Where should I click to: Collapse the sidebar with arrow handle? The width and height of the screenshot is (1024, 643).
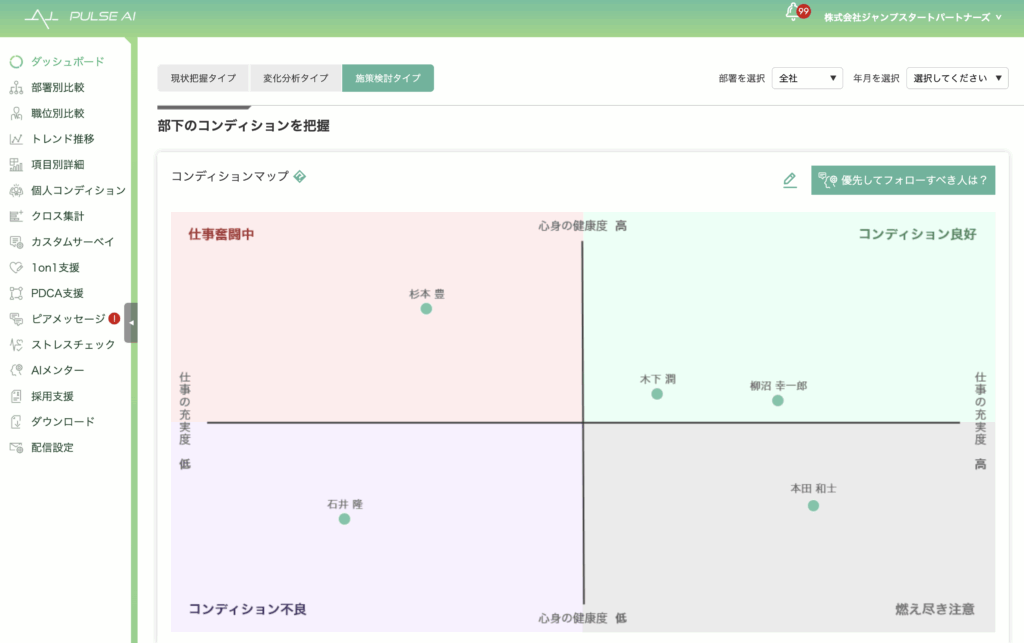[131, 323]
